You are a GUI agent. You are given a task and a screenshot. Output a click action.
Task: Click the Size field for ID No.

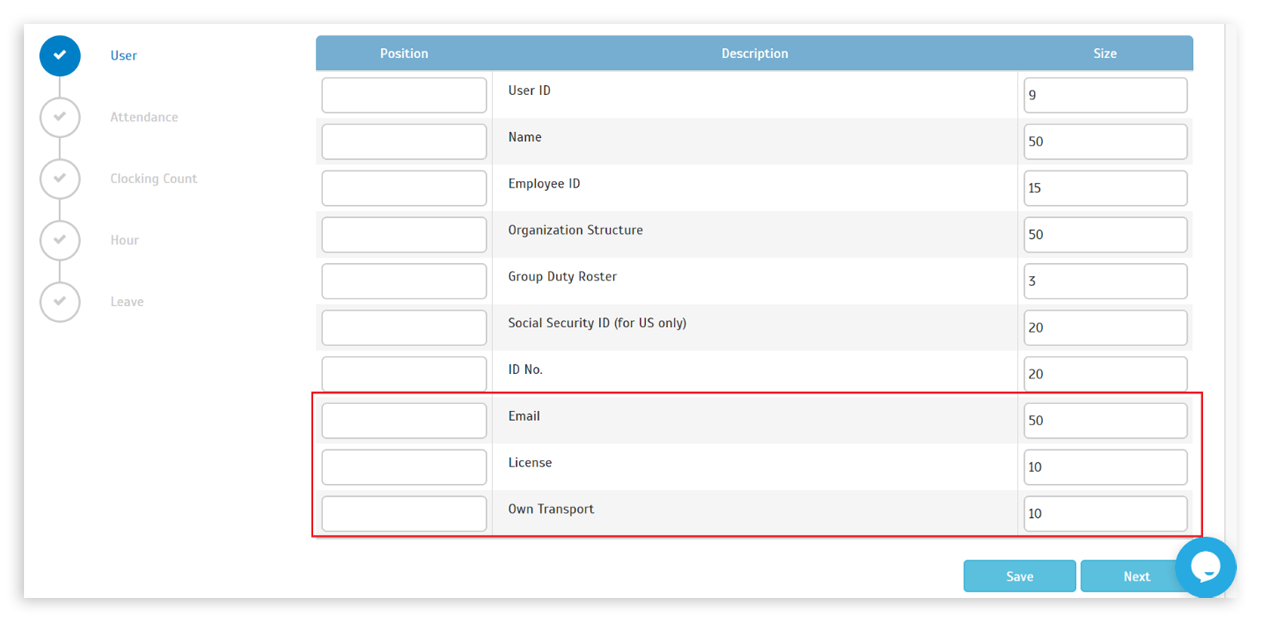(x=1106, y=374)
